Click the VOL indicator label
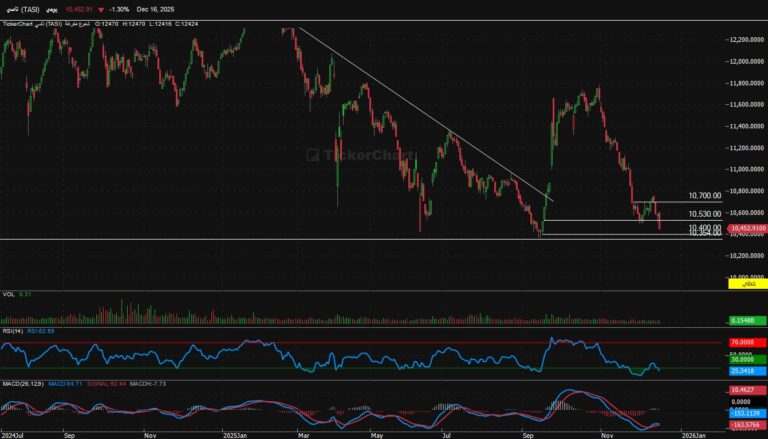Image resolution: width=768 pixels, height=439 pixels. point(9,294)
